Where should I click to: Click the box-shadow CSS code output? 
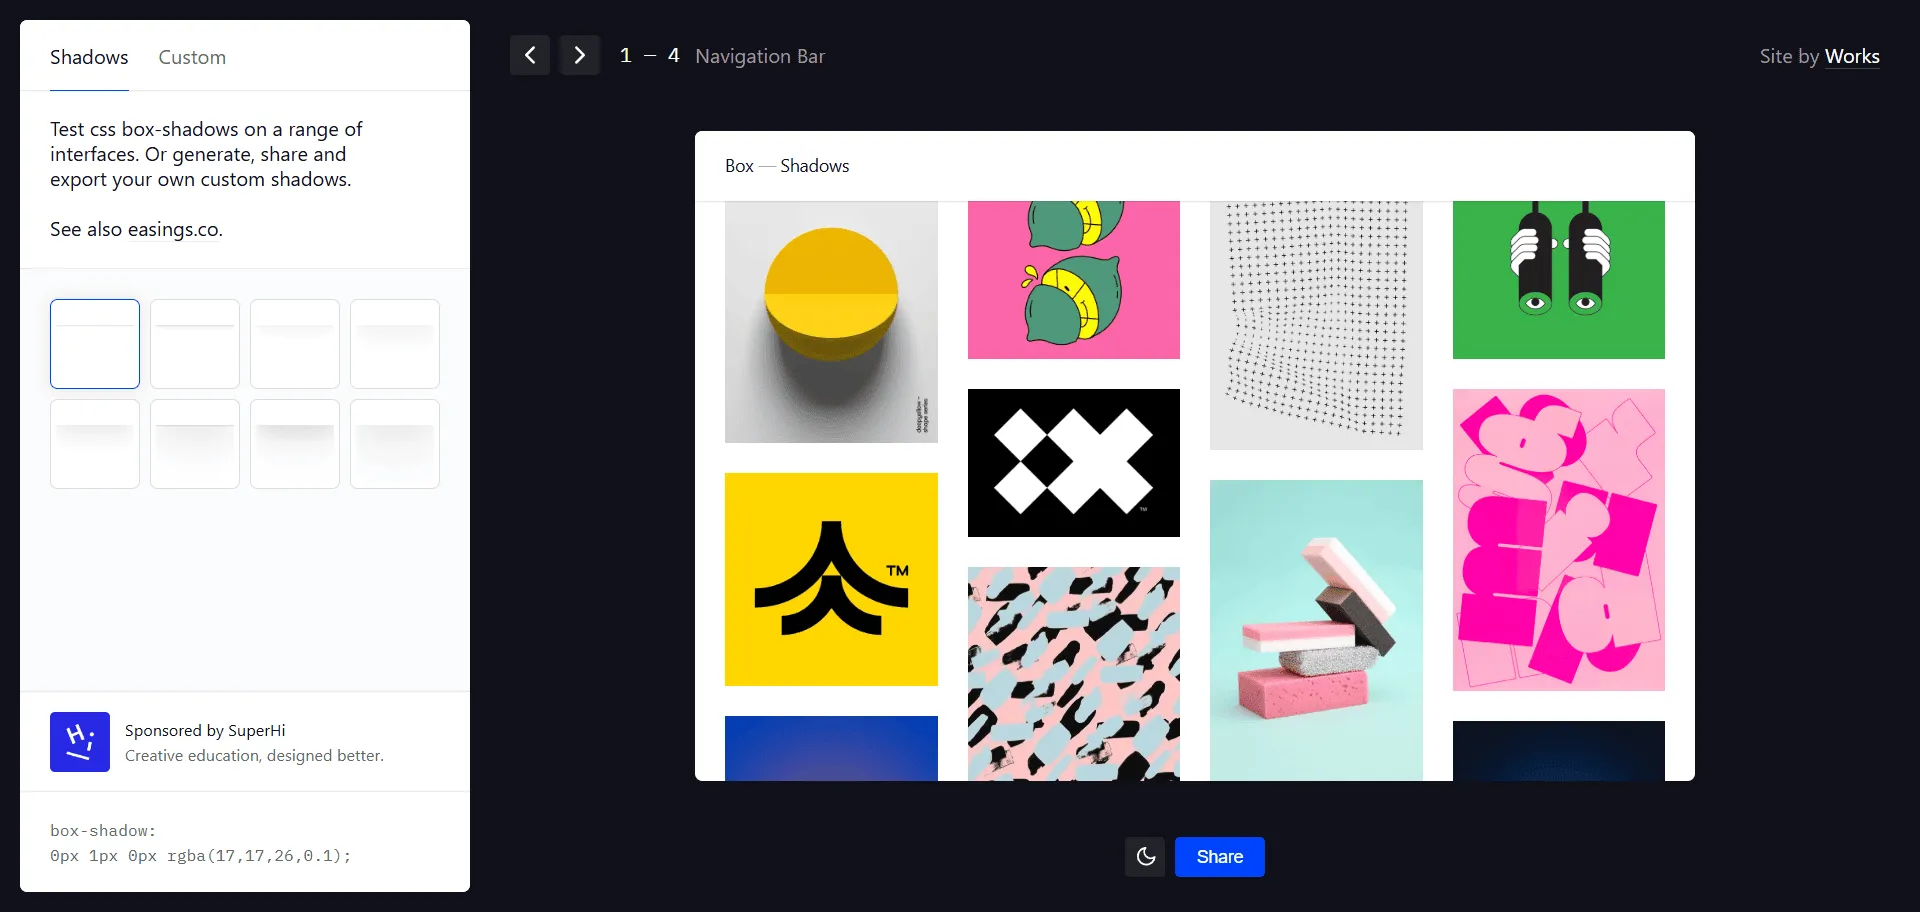pos(200,844)
